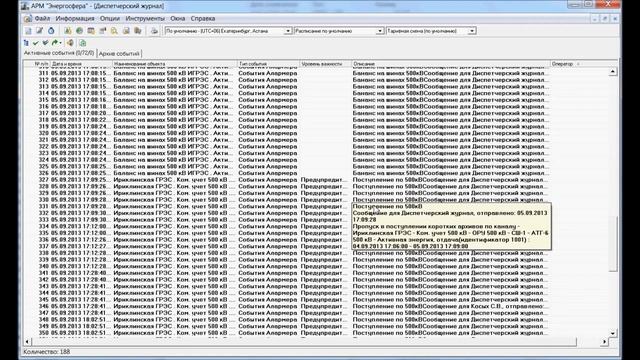
Task: Sort by the Описание column header
Action: [451, 64]
